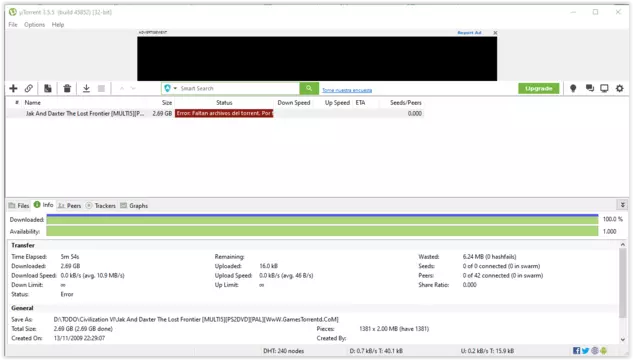Screen dimensions: 633x360
Task: Open the search provider shield dropdown
Action: tap(170, 88)
